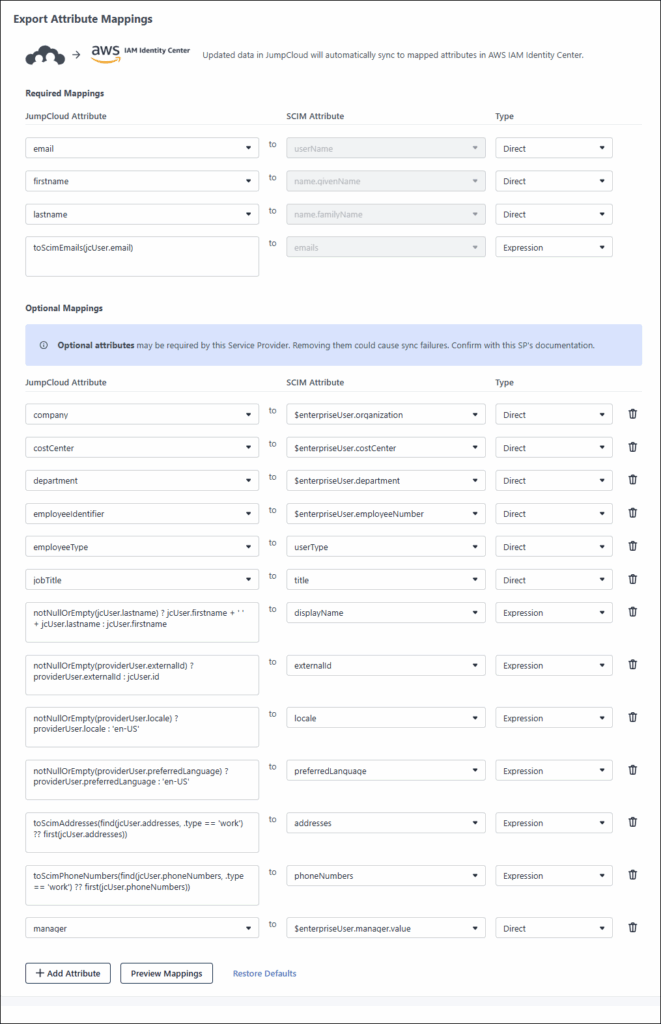The width and height of the screenshot is (661, 1024).
Task: Delete the jobTitle to title mapping
Action: [632, 579]
